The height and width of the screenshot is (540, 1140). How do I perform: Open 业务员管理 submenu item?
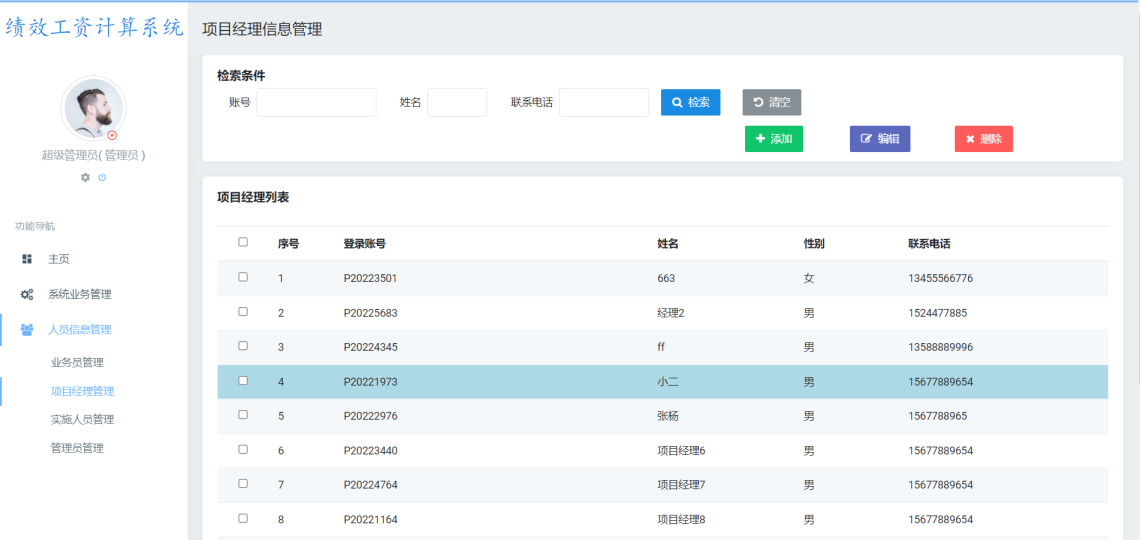click(x=77, y=362)
